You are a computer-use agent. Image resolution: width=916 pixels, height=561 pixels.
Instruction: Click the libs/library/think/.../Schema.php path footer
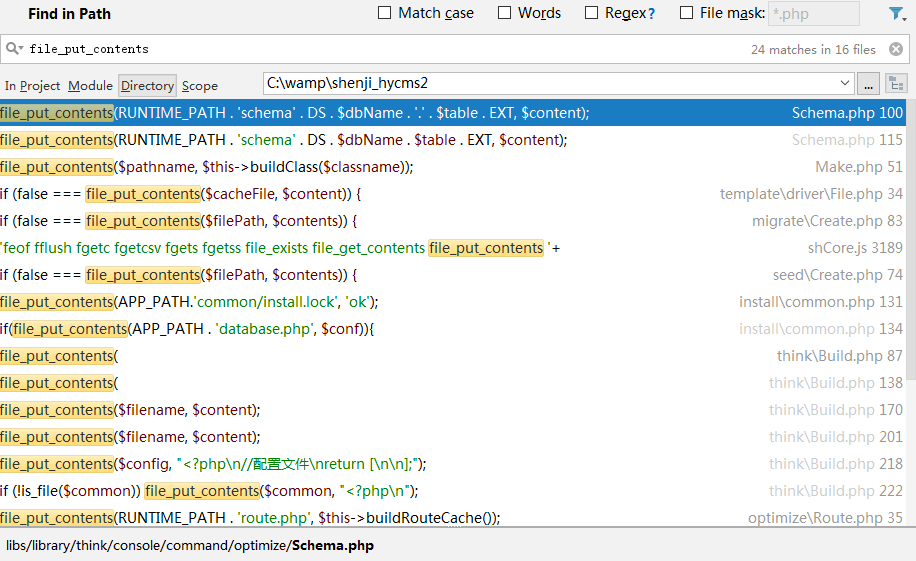click(x=190, y=545)
